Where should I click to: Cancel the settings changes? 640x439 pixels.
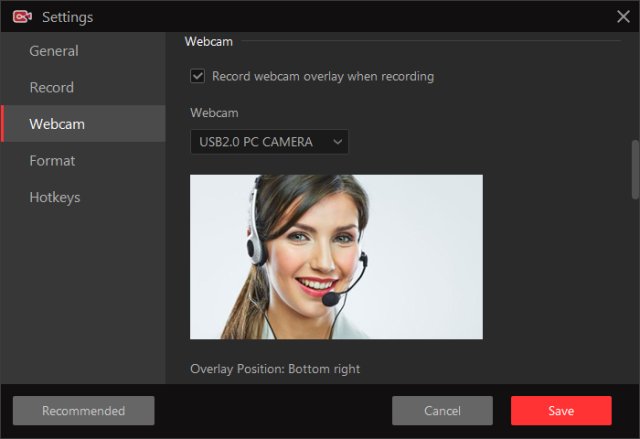(x=442, y=410)
